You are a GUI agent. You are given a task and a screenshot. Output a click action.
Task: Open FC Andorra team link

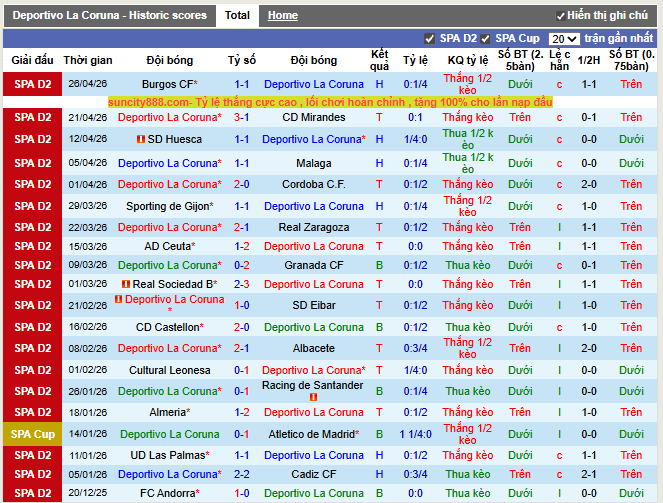[x=167, y=493]
